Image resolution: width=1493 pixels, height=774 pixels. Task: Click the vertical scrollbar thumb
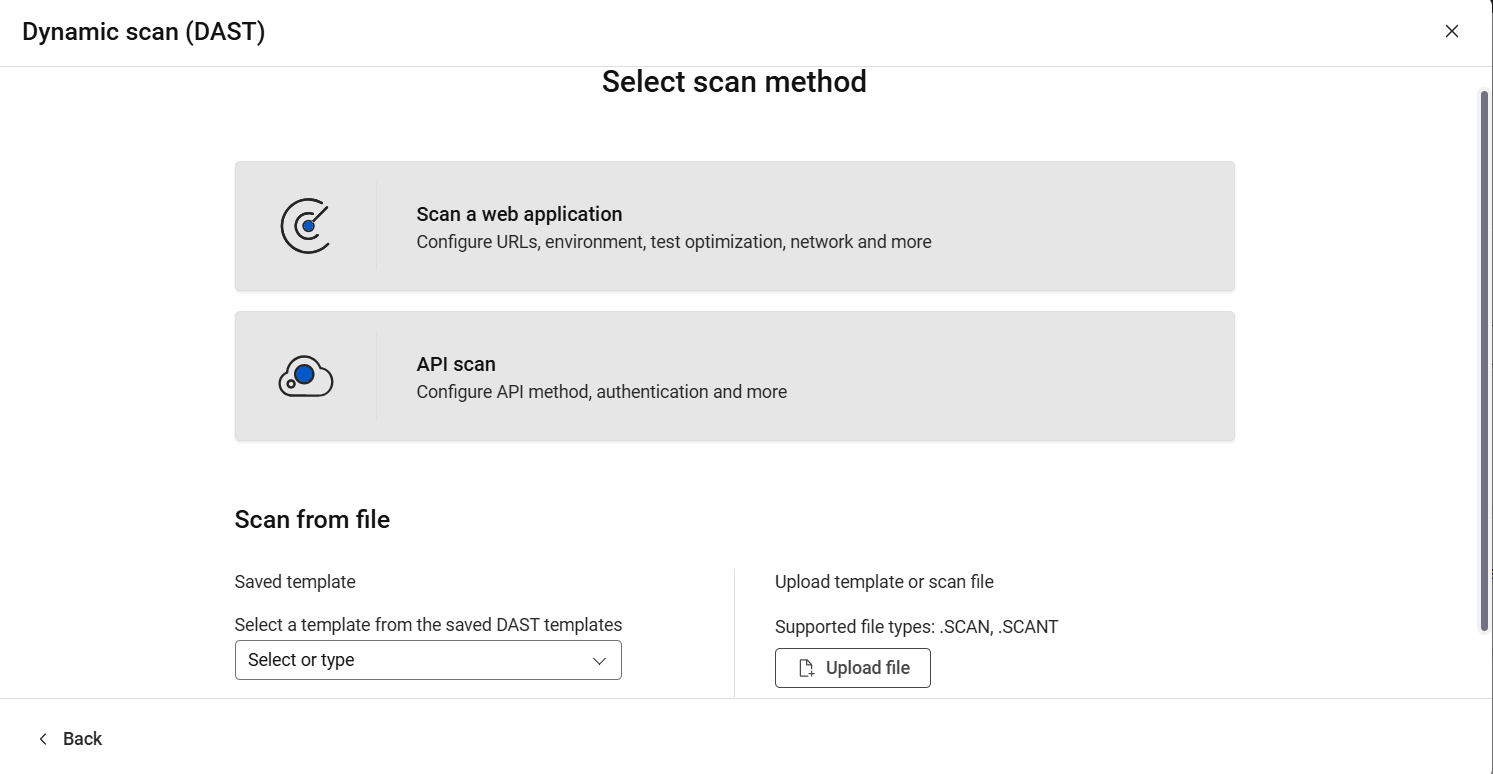pyautogui.click(x=1484, y=360)
